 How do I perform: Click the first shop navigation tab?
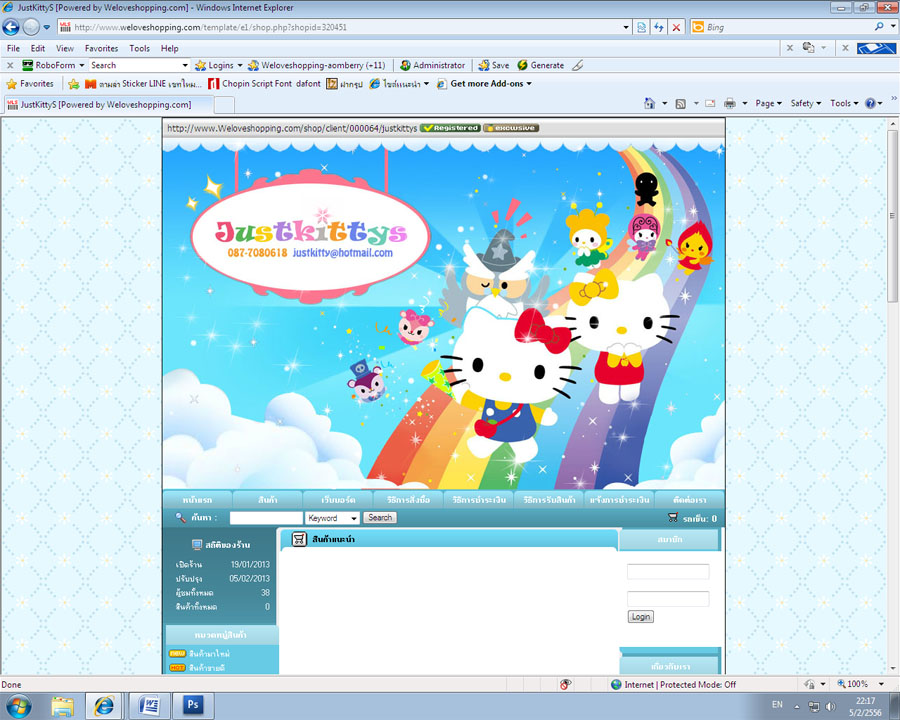coord(197,500)
